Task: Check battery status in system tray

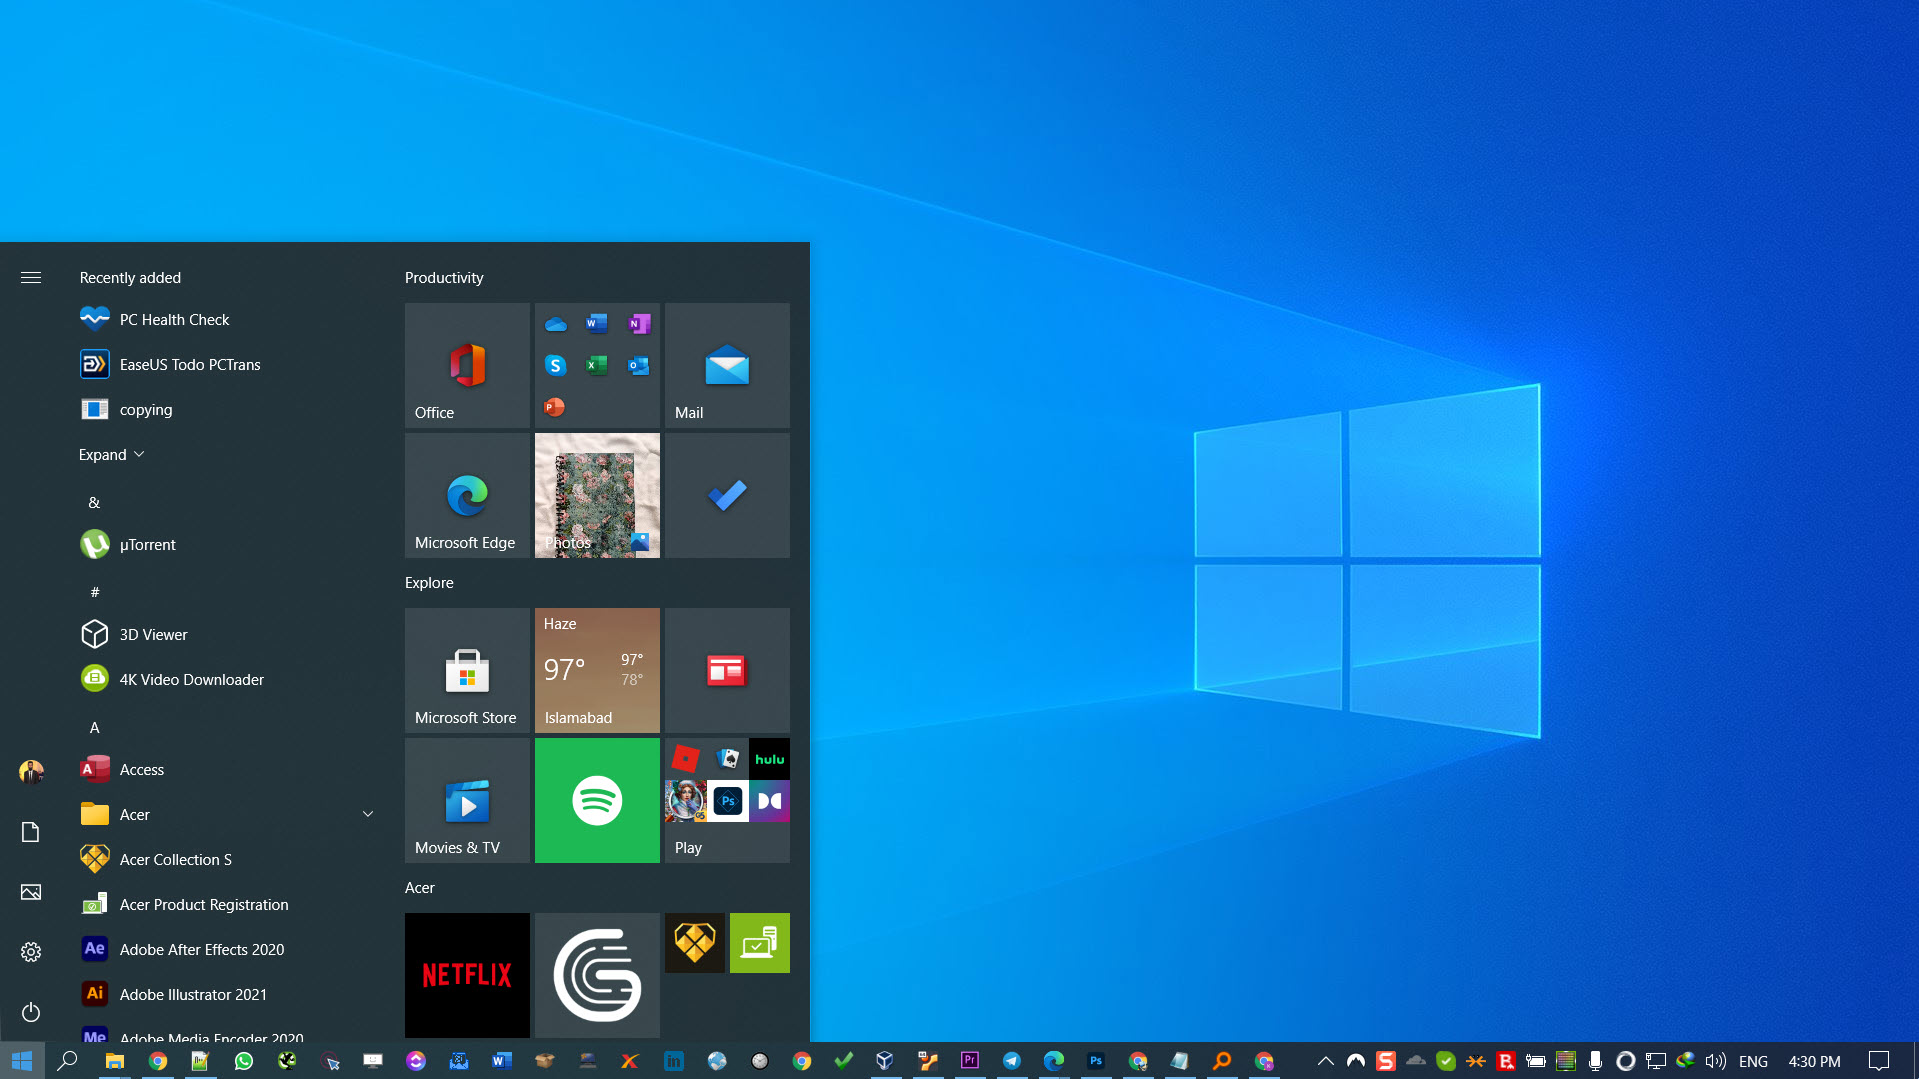Action: tap(1536, 1061)
